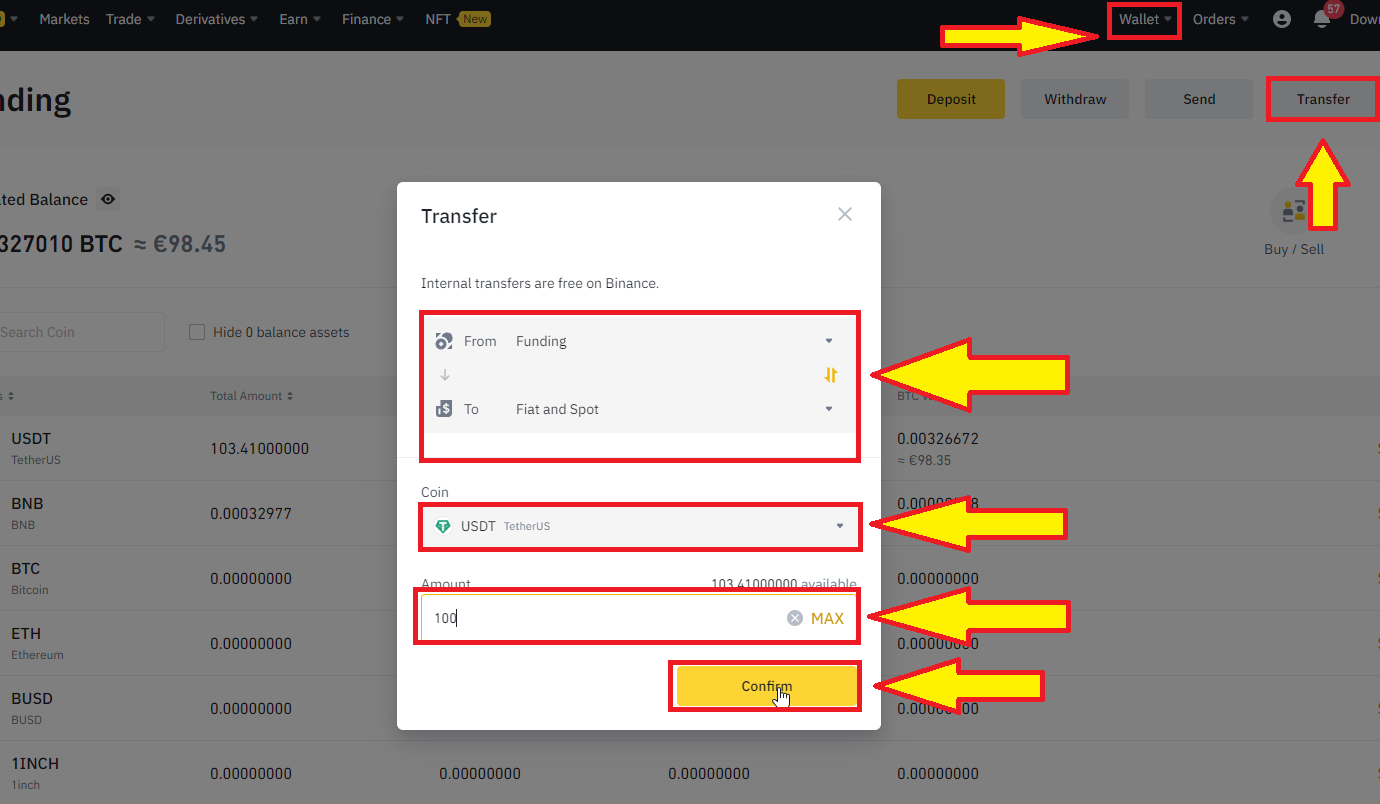1380x804 pixels.
Task: Expand the Trade menu
Action: point(131,19)
